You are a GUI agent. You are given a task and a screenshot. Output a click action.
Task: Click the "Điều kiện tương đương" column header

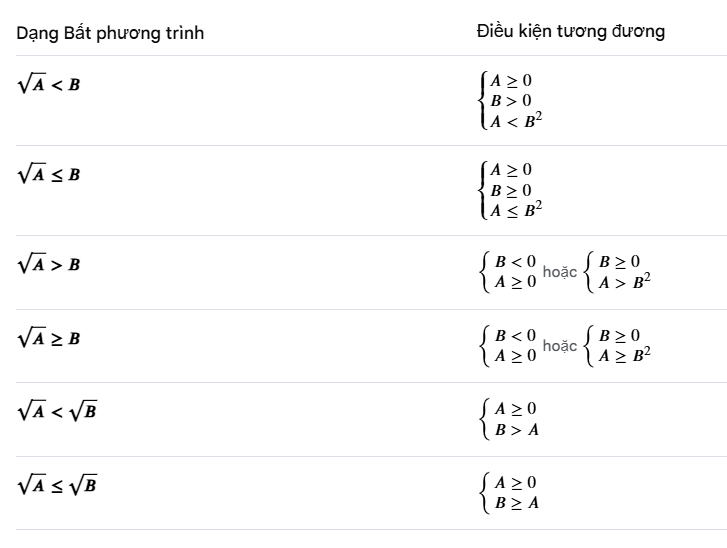pyautogui.click(x=571, y=31)
